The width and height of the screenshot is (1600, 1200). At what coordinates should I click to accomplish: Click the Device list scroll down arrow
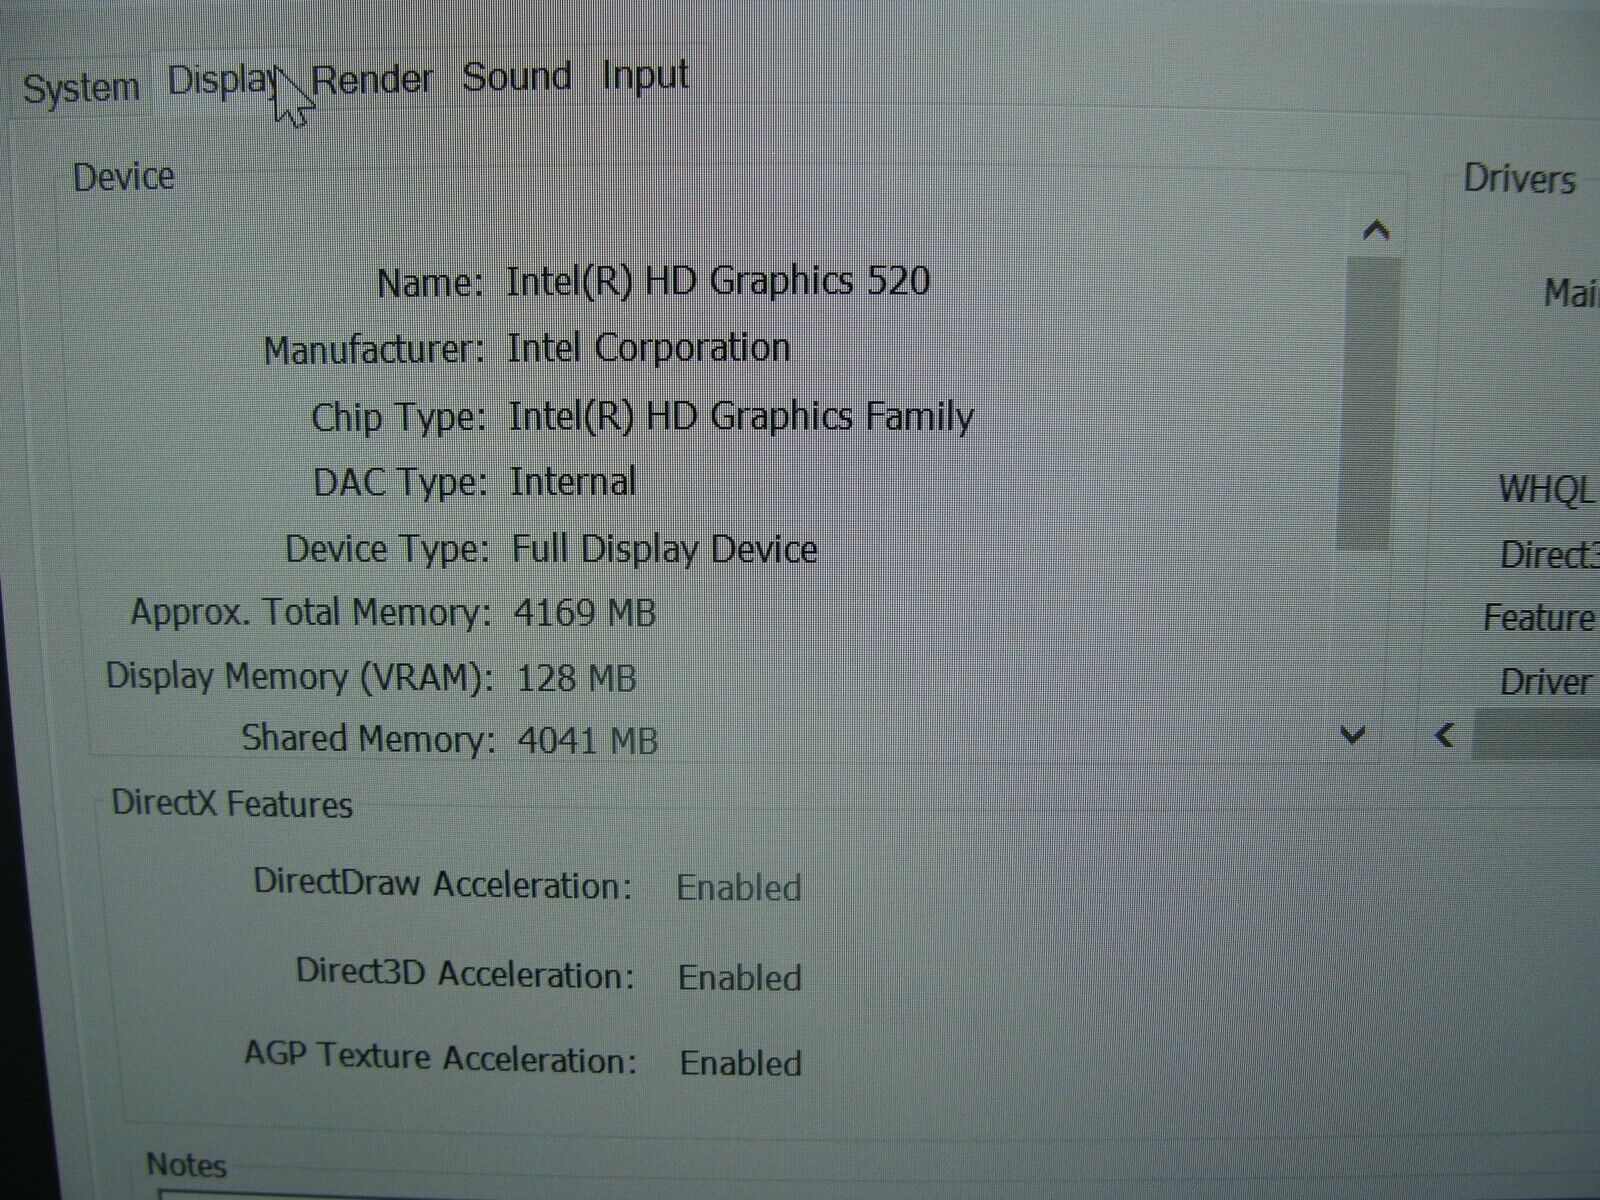pyautogui.click(x=1353, y=736)
